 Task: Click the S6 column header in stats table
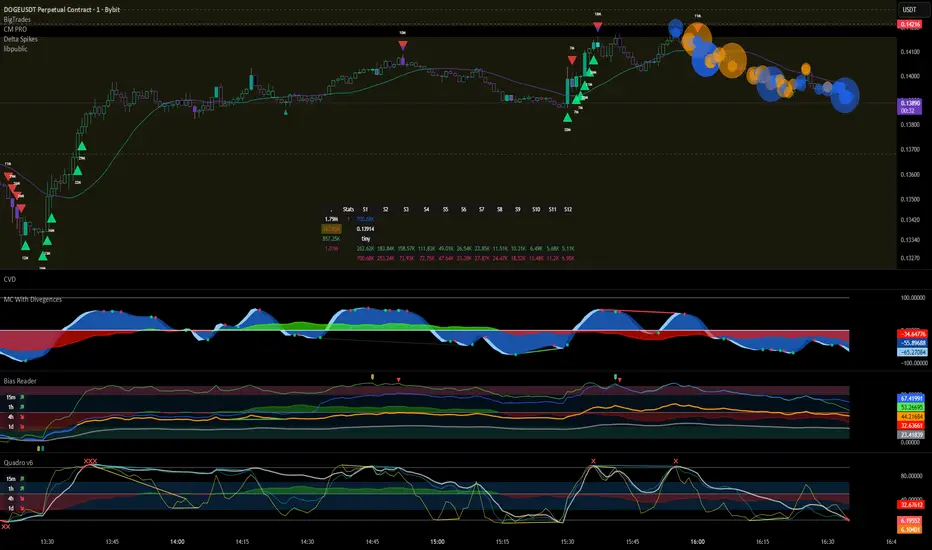464,209
